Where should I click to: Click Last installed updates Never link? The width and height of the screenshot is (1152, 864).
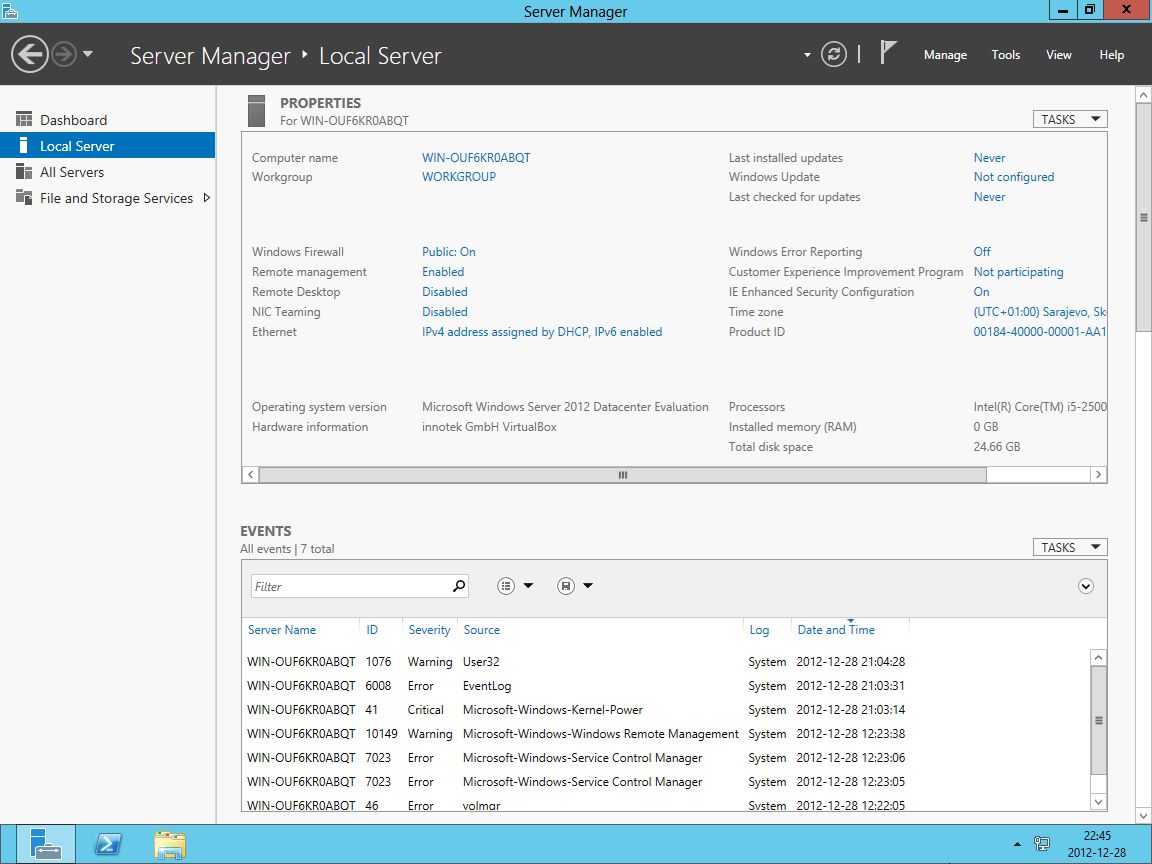[989, 157]
